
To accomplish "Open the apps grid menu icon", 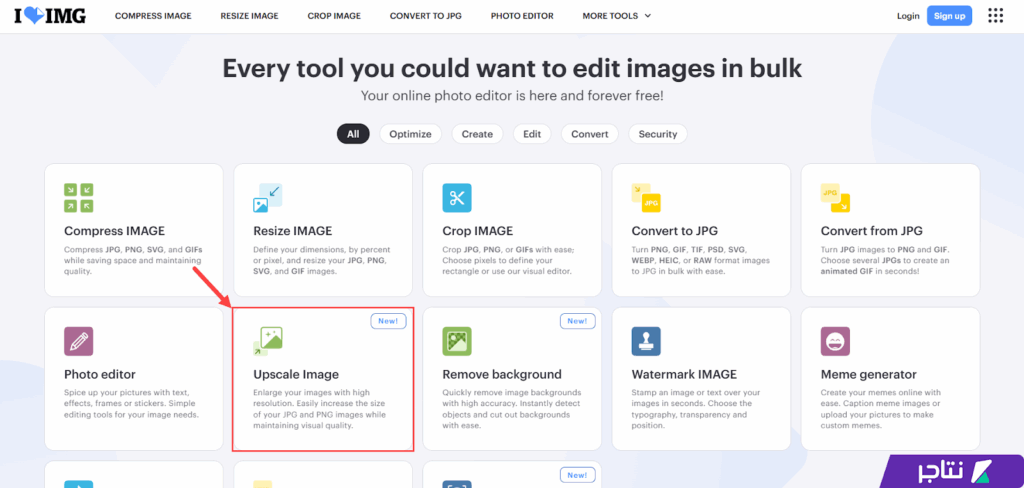I will pos(995,16).
